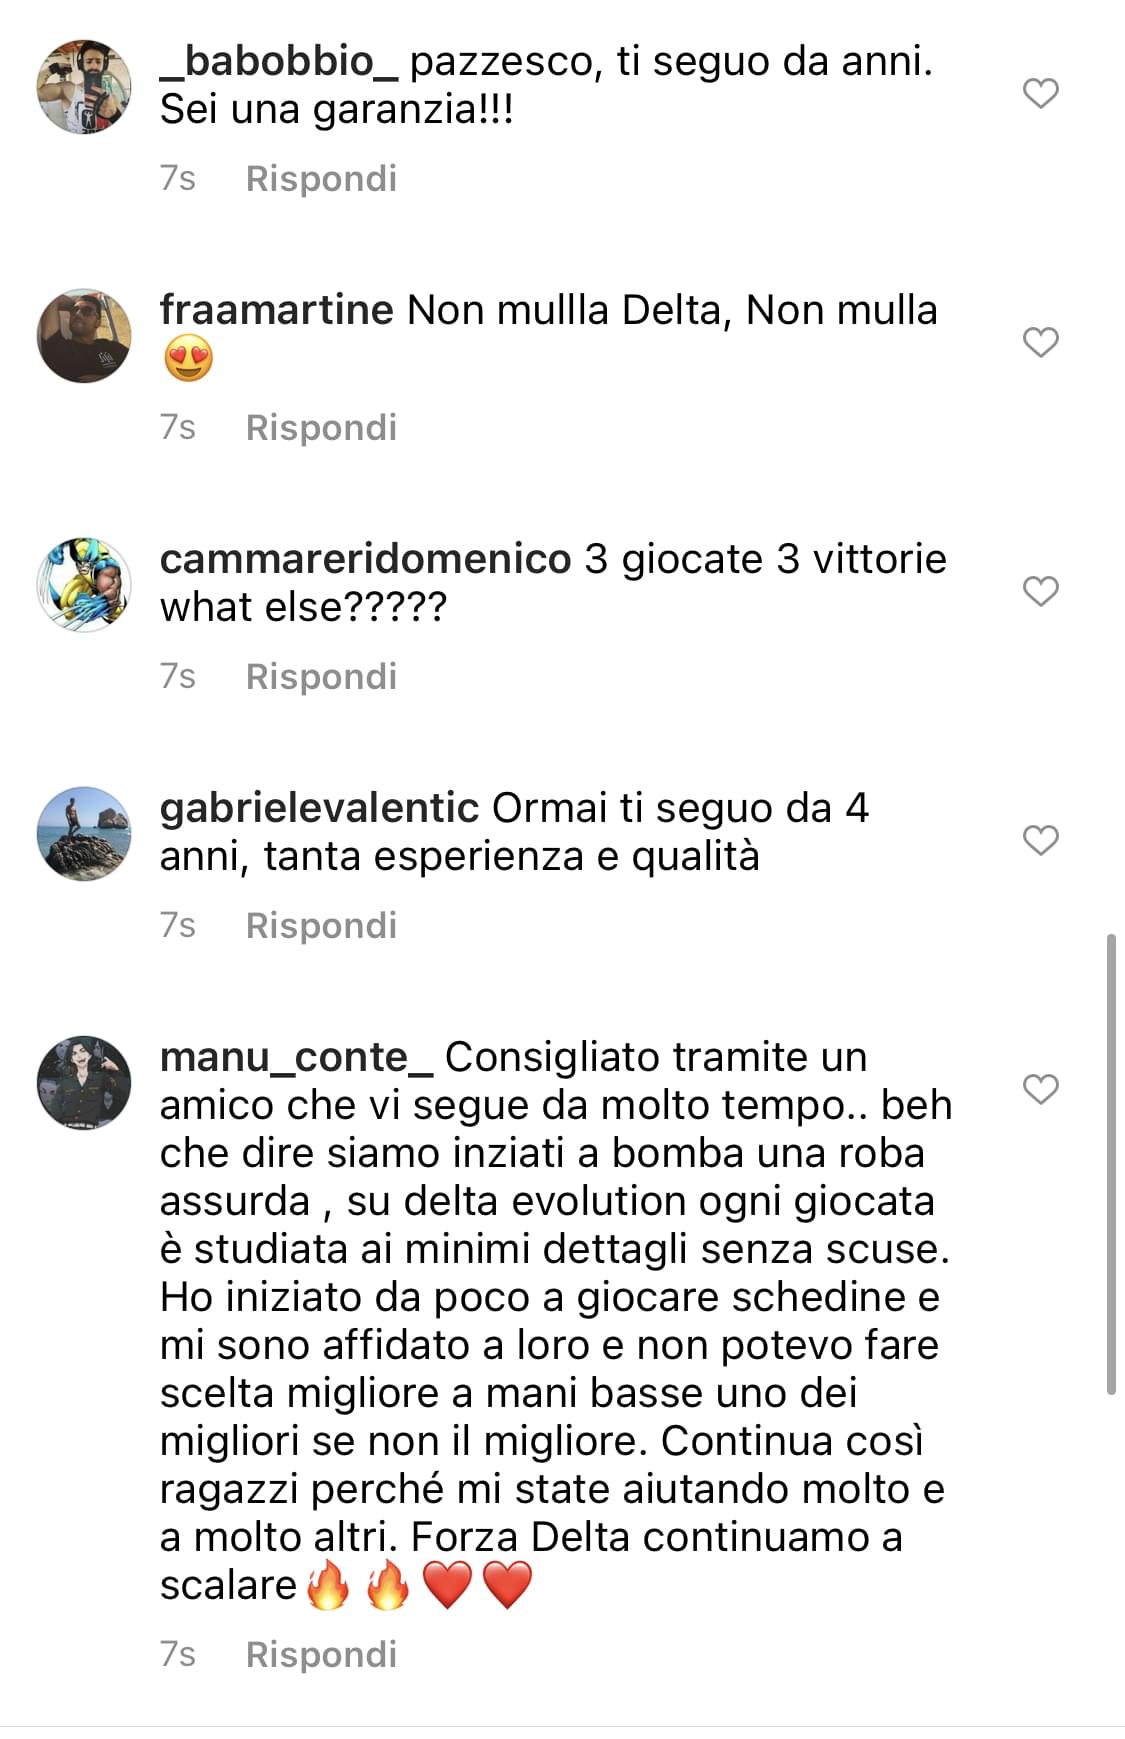This screenshot has width=1125, height=1739.
Task: Open manu_conte_'s profile avatar
Action: coord(84,1083)
